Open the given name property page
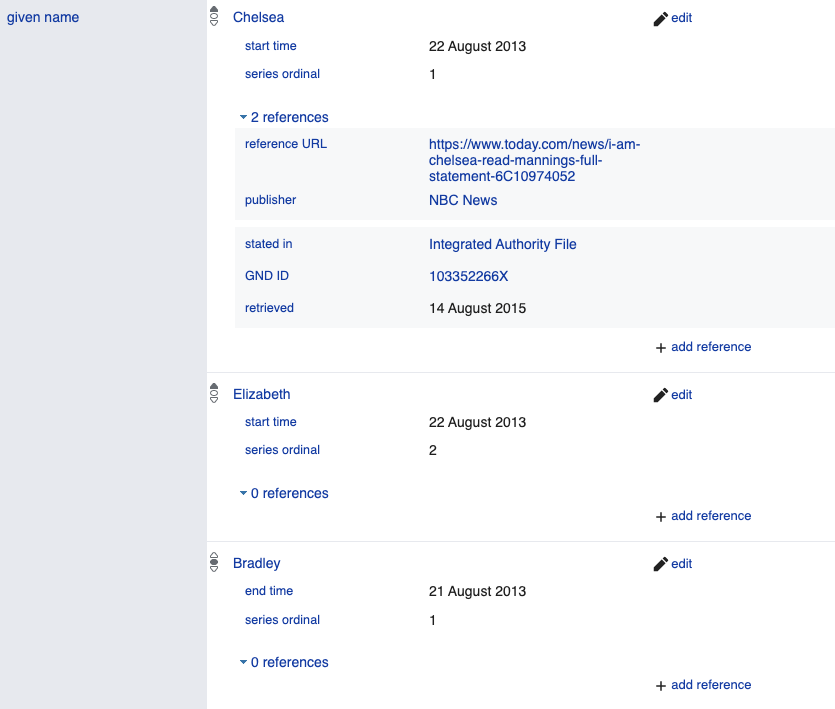This screenshot has height=709, width=835. [x=43, y=18]
